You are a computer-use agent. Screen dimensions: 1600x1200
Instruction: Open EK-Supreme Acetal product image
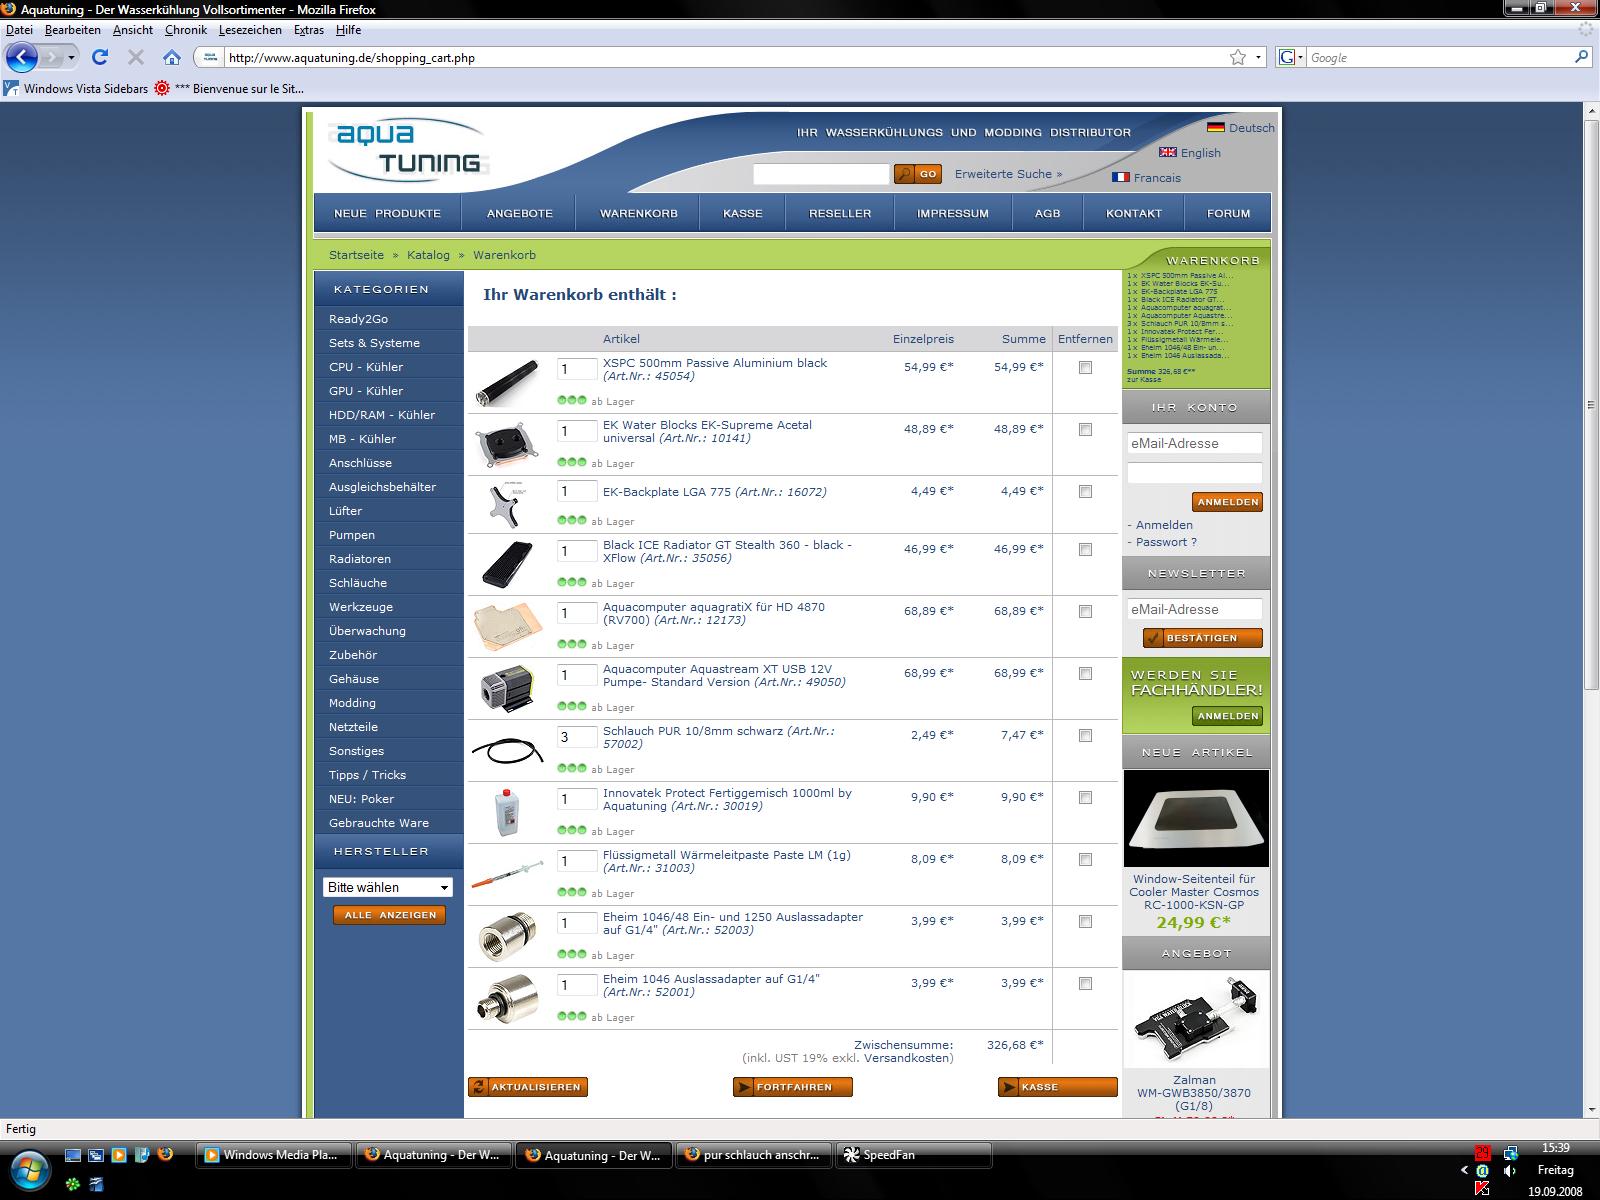point(508,445)
